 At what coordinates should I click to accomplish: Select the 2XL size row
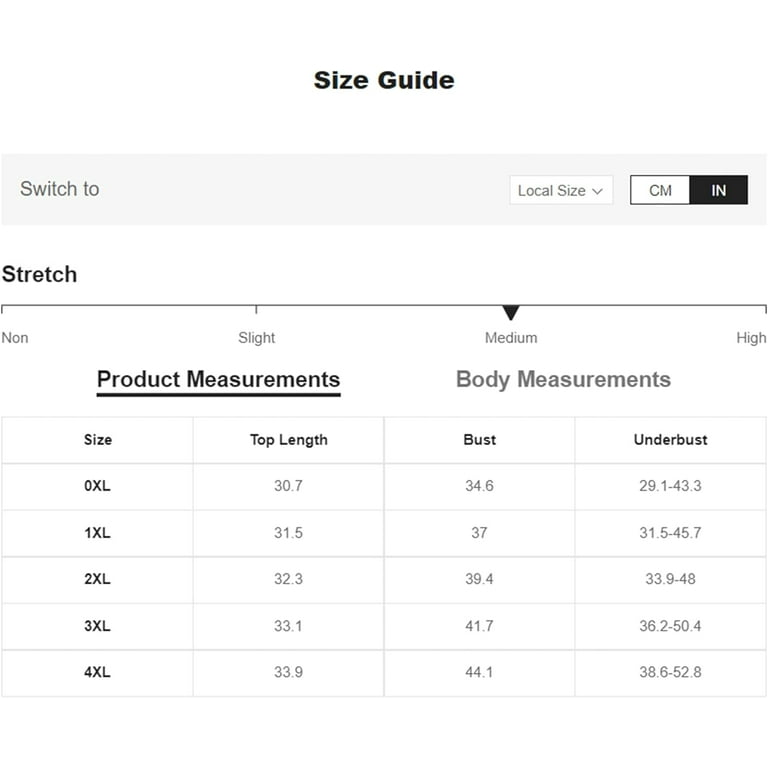(97, 579)
